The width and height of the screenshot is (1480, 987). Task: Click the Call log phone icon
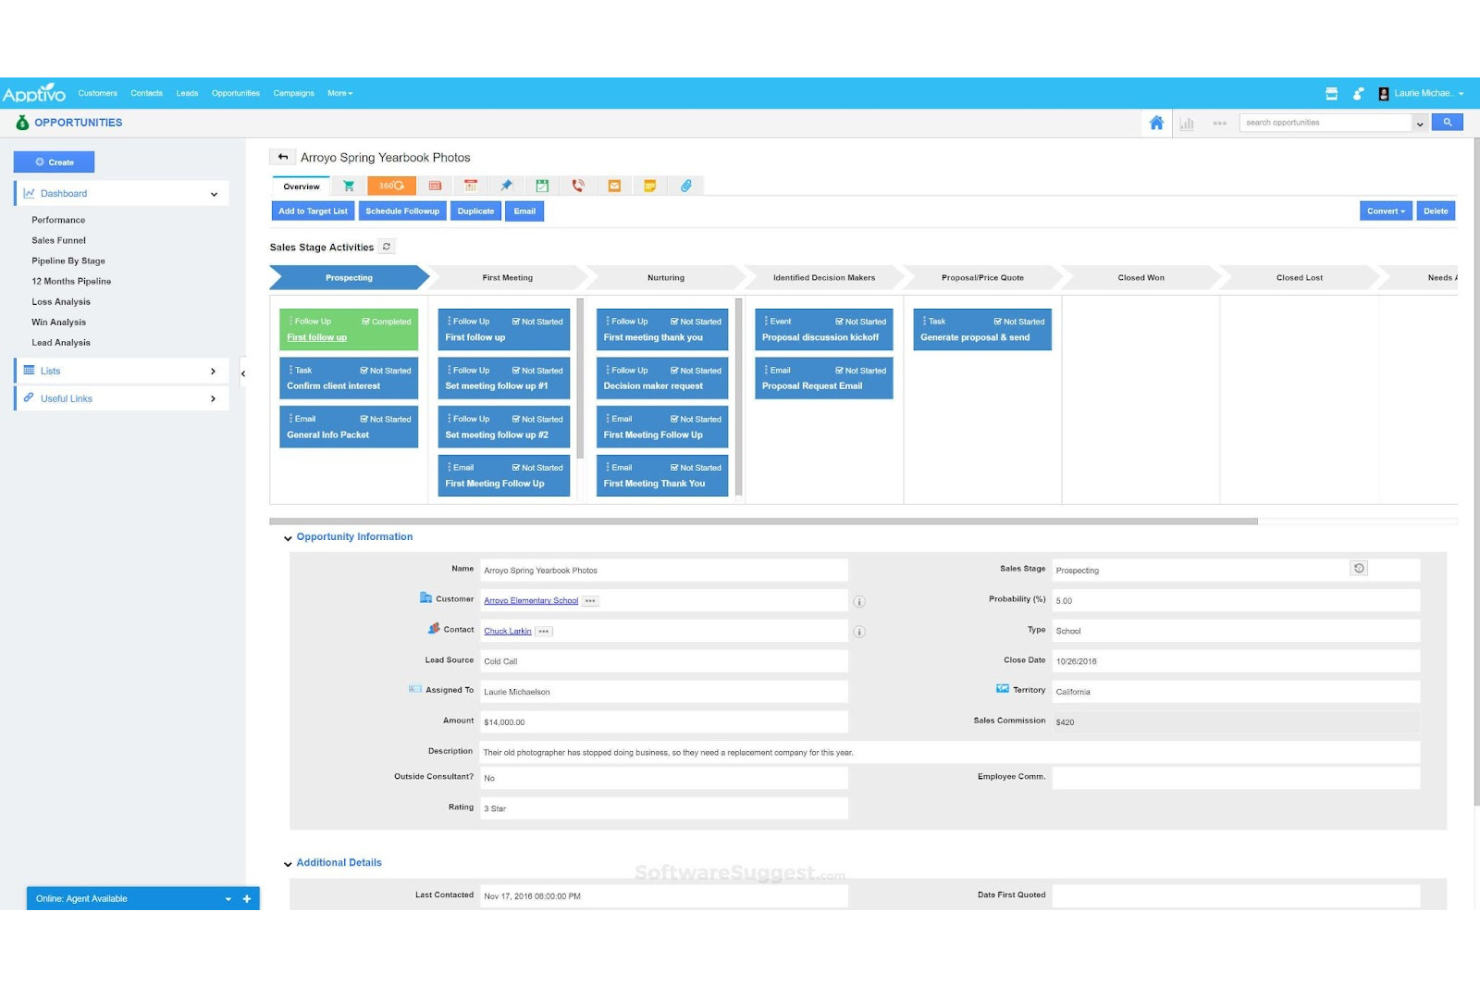(x=578, y=185)
